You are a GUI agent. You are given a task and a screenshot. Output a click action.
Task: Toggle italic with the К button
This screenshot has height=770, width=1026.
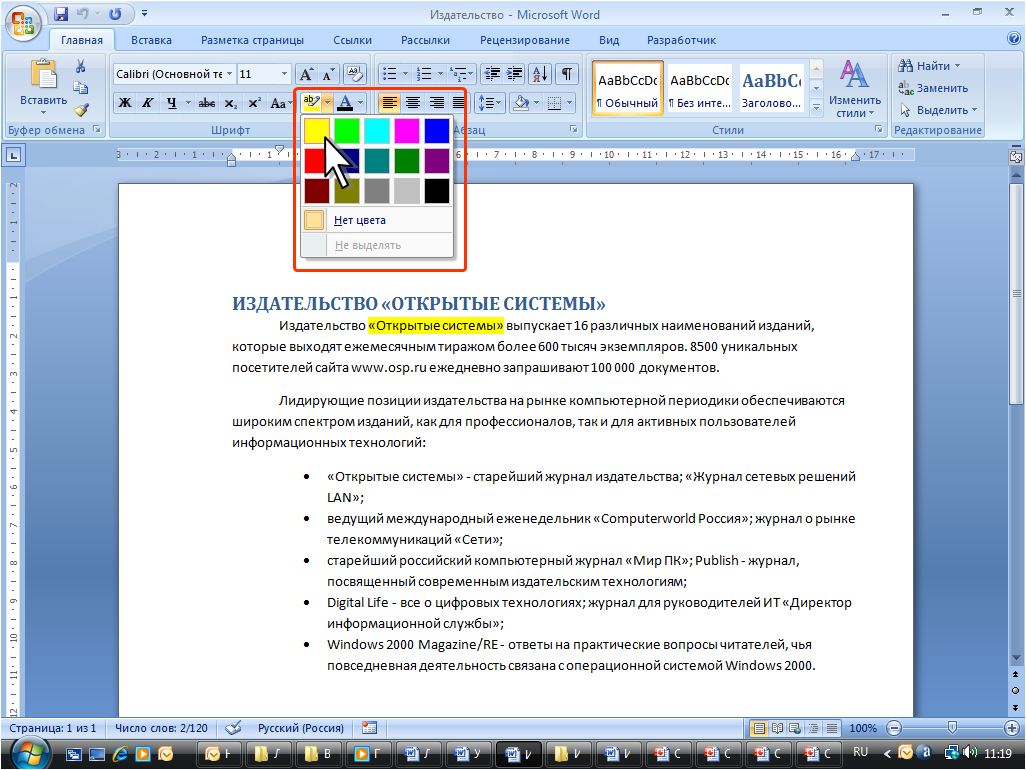pos(148,103)
